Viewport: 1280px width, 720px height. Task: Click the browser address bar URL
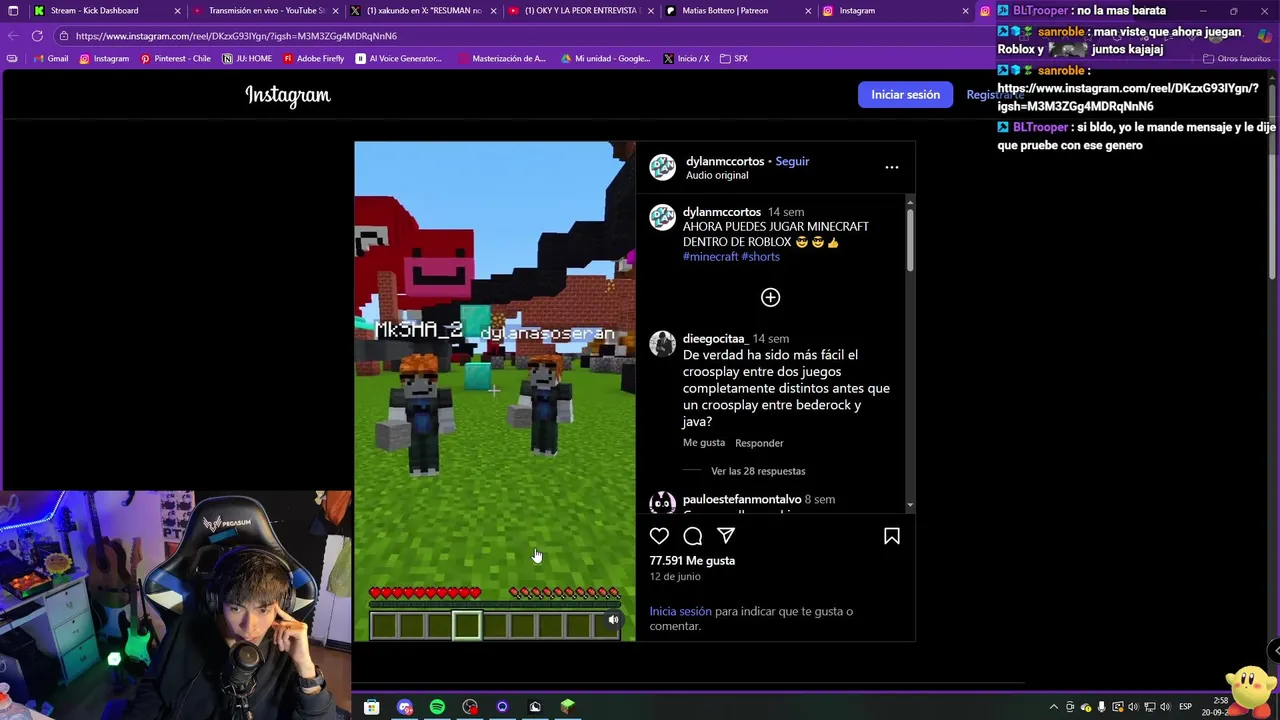pyautogui.click(x=236, y=36)
